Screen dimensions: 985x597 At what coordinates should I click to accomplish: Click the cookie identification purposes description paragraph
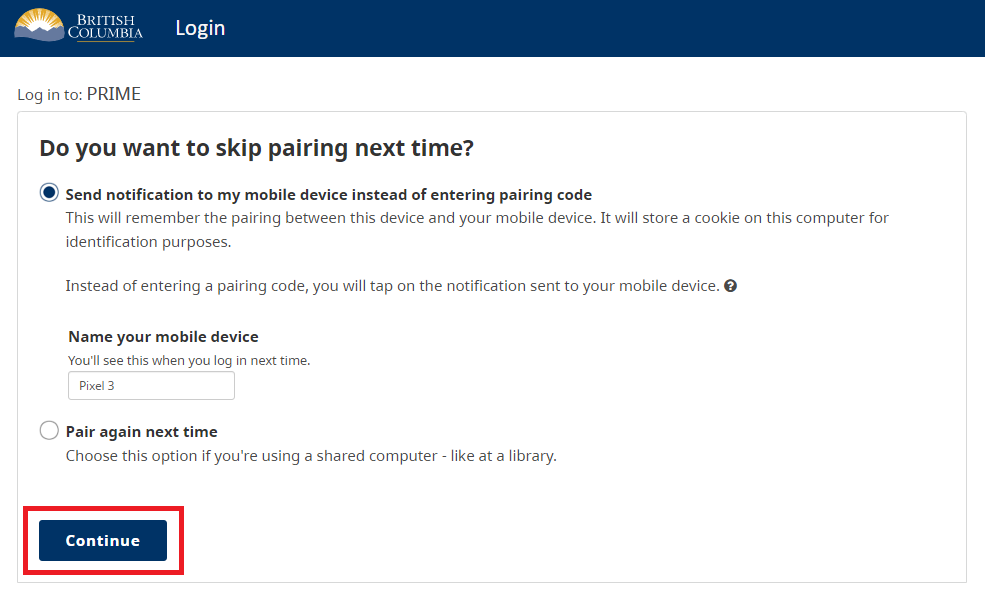click(477, 229)
